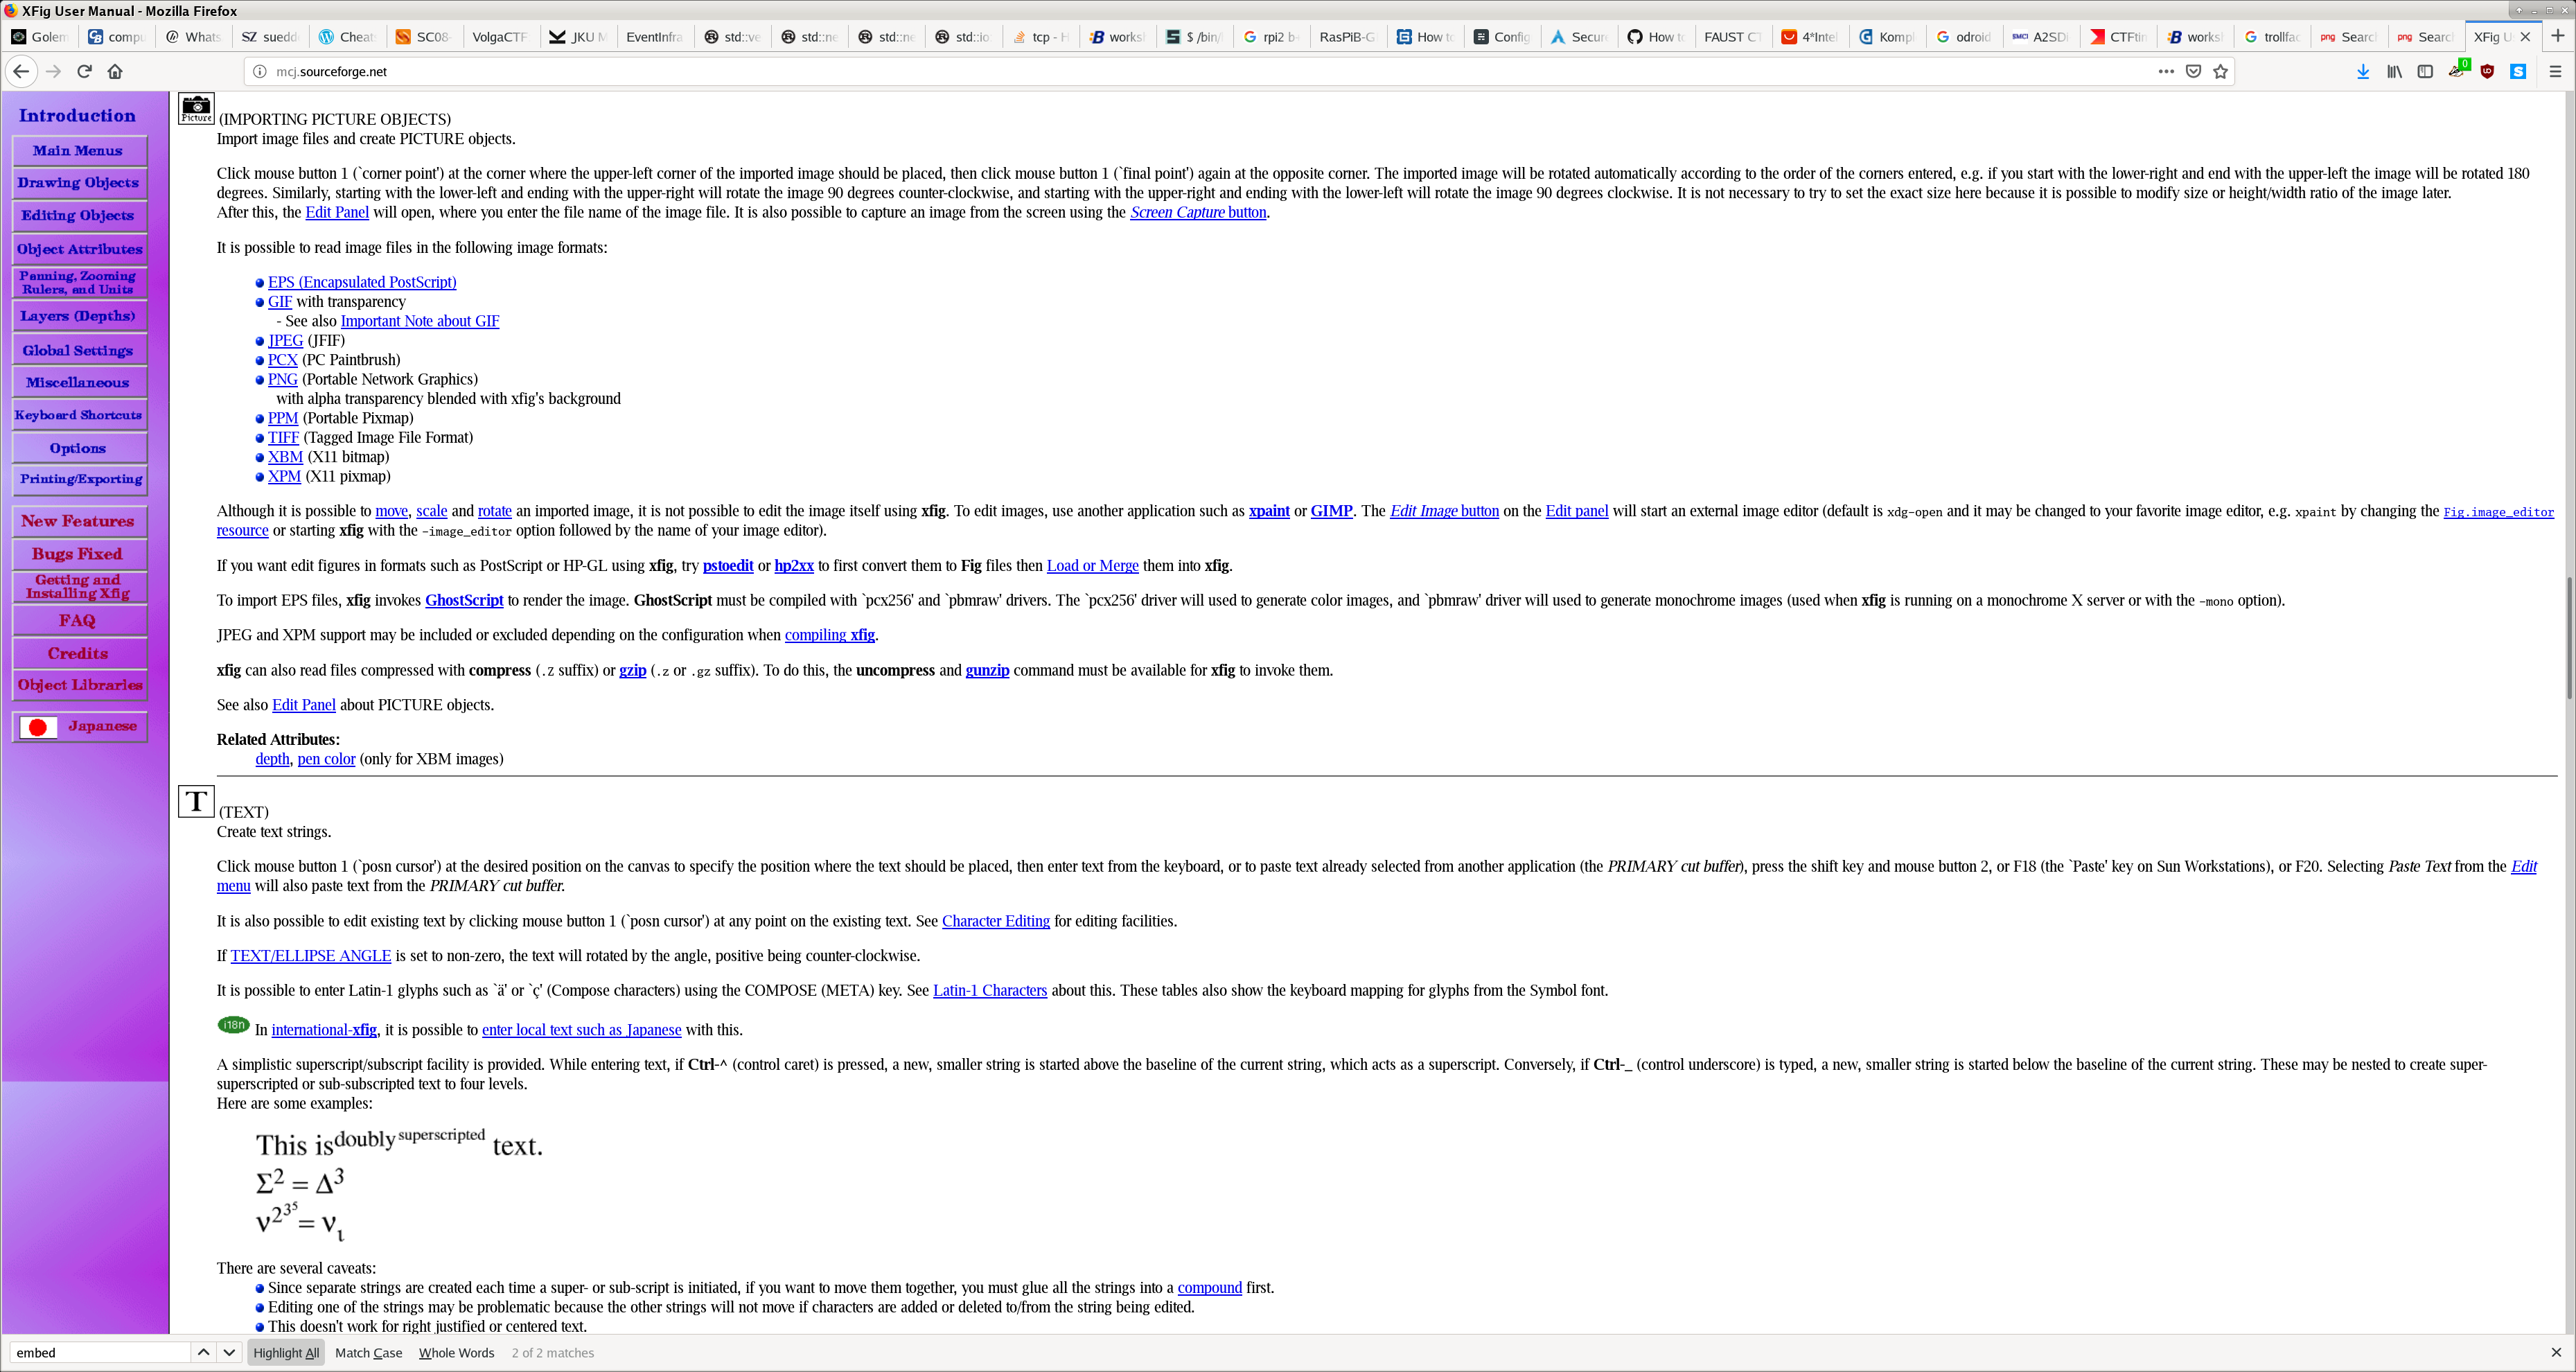This screenshot has height=1372, width=2576.
Task: Jump to next find match arrow
Action: (229, 1353)
